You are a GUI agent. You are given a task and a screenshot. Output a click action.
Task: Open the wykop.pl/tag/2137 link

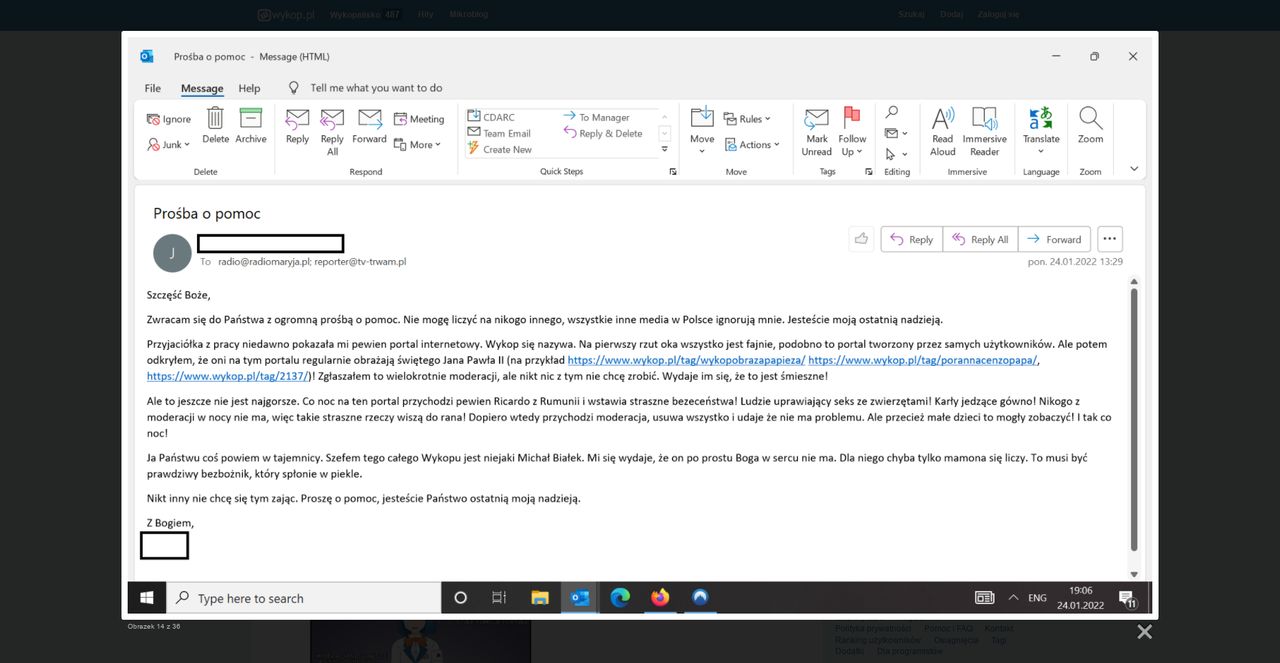tap(228, 376)
